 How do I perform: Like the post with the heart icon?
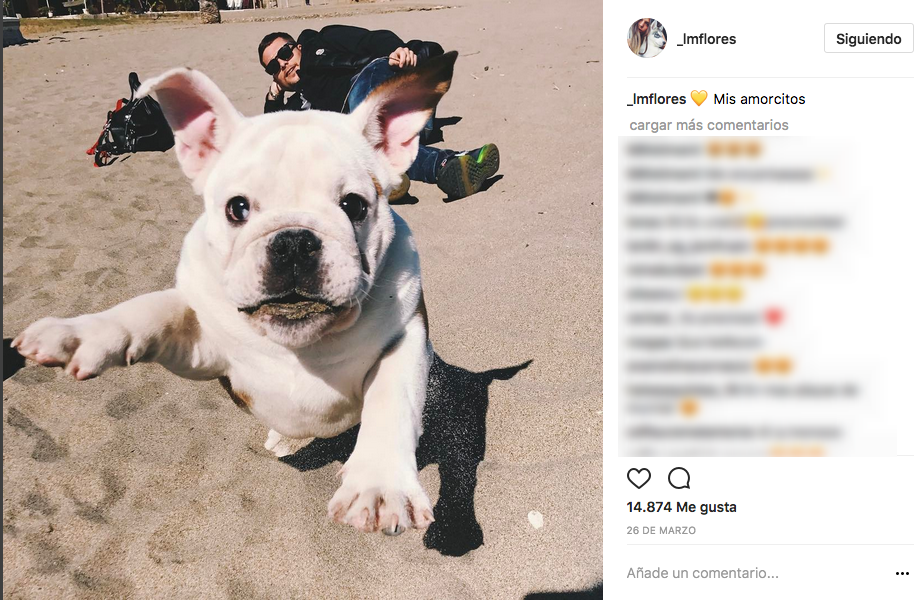point(638,478)
